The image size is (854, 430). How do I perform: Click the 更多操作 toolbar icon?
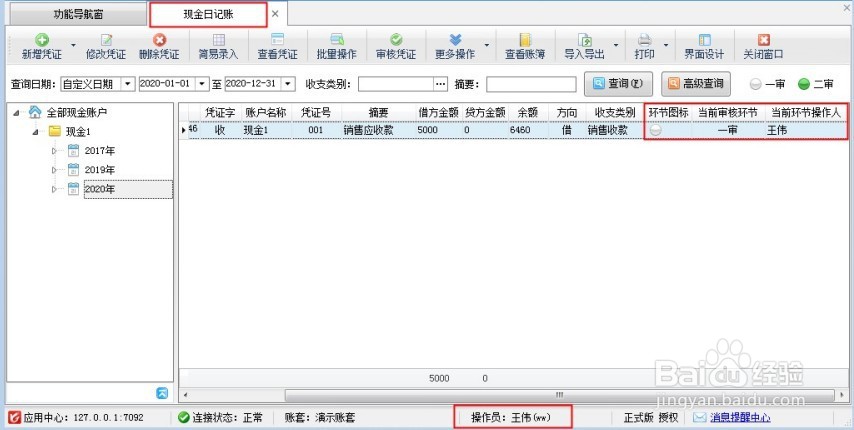click(455, 40)
